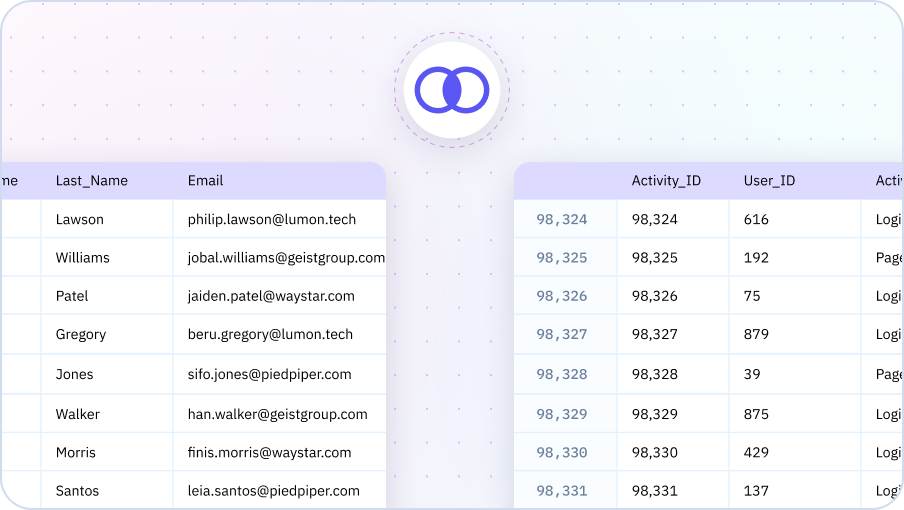Click grey row index 98,330
Viewport: 904px width, 510px height.
click(x=562, y=452)
